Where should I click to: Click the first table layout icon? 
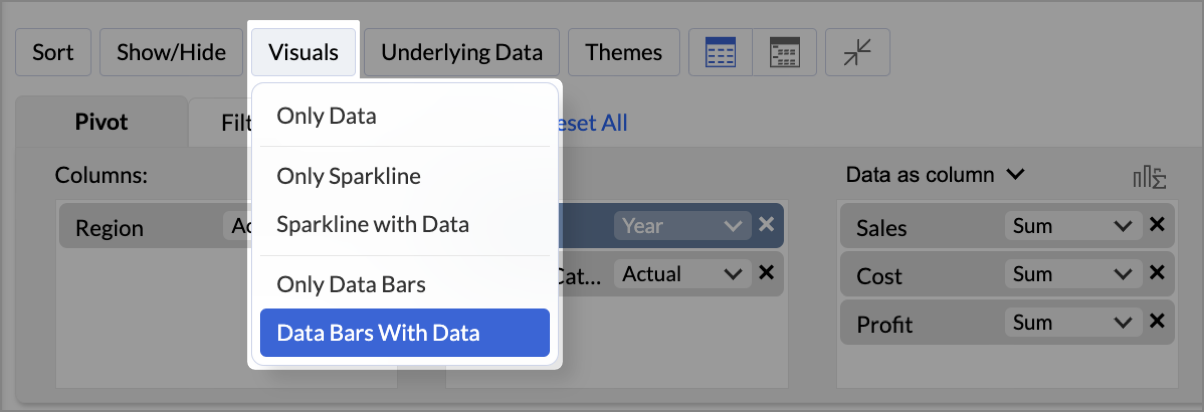click(x=720, y=53)
